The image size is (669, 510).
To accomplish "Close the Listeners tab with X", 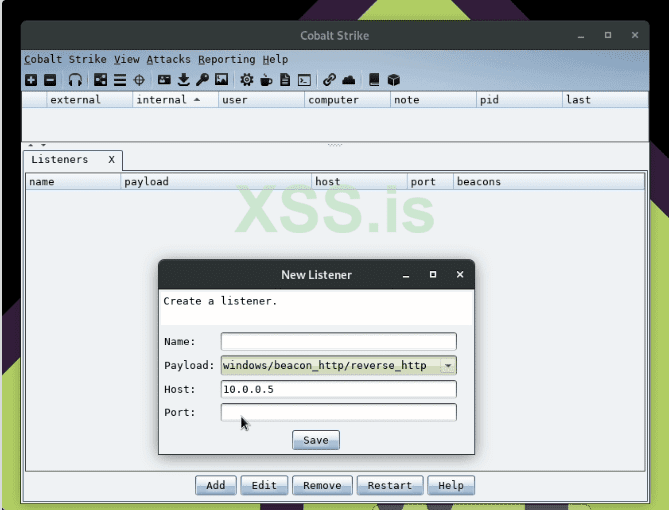I will pos(111,160).
